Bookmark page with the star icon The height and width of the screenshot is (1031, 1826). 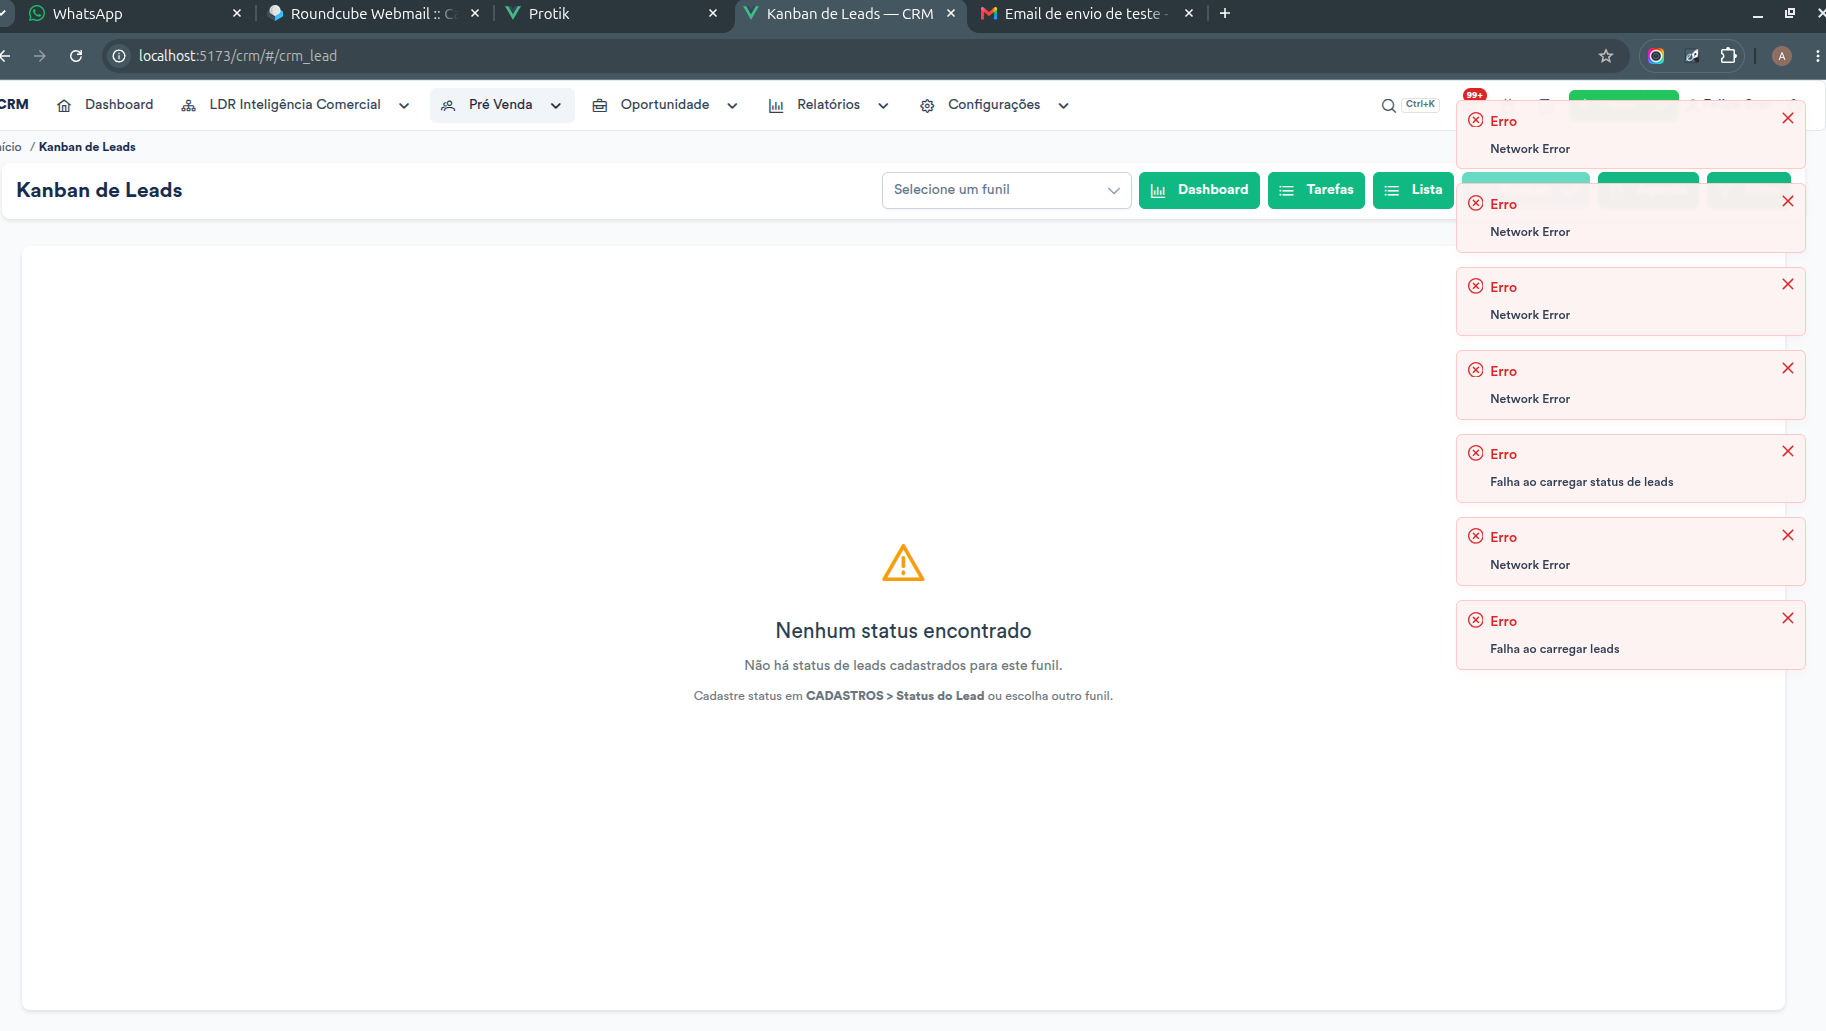pyautogui.click(x=1606, y=56)
